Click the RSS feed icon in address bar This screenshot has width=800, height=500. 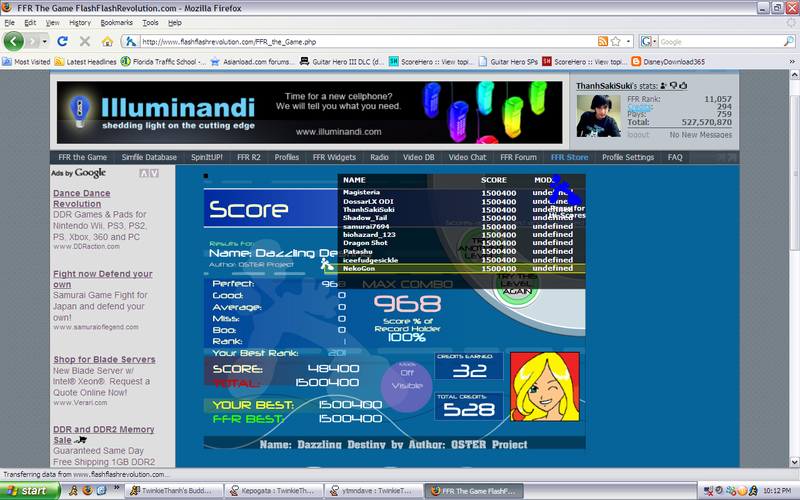tap(603, 42)
